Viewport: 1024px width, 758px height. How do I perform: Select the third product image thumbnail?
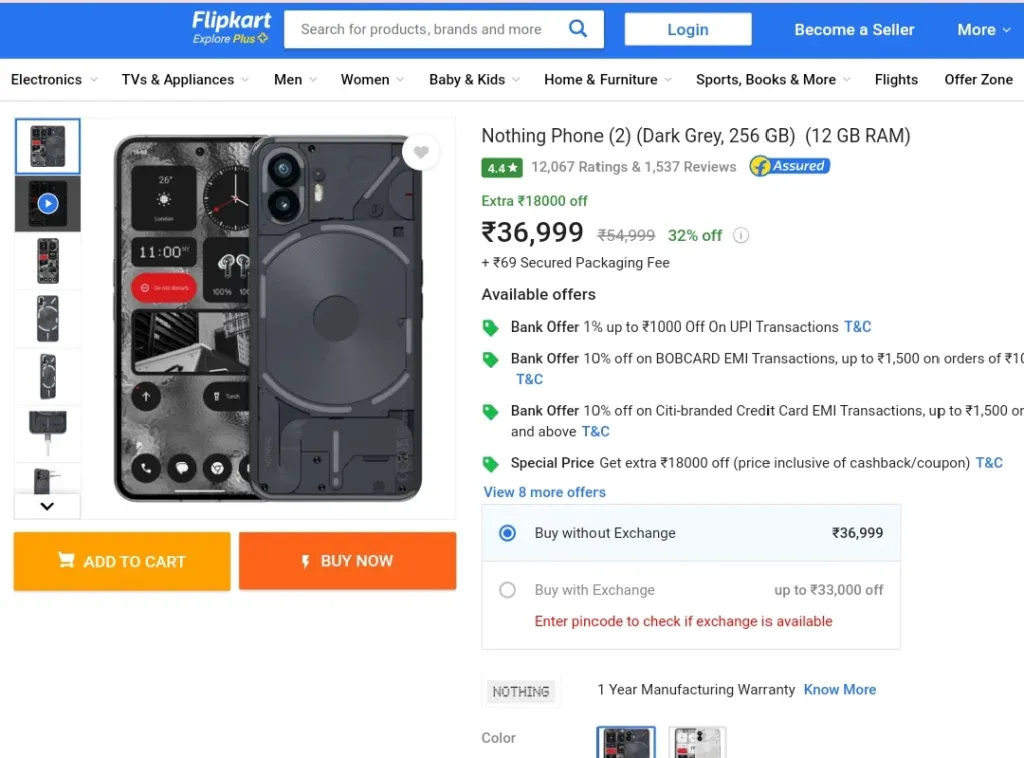tap(48, 261)
